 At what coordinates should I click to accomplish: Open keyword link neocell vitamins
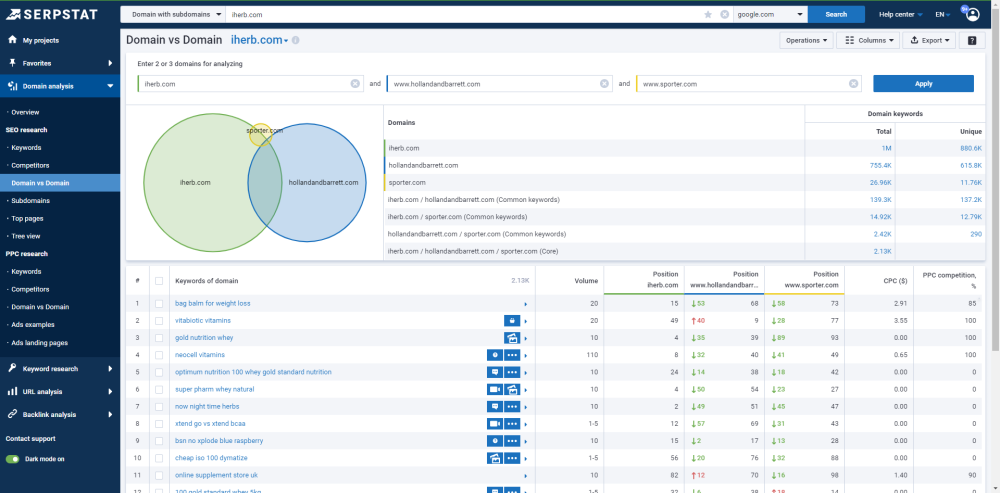(200, 355)
